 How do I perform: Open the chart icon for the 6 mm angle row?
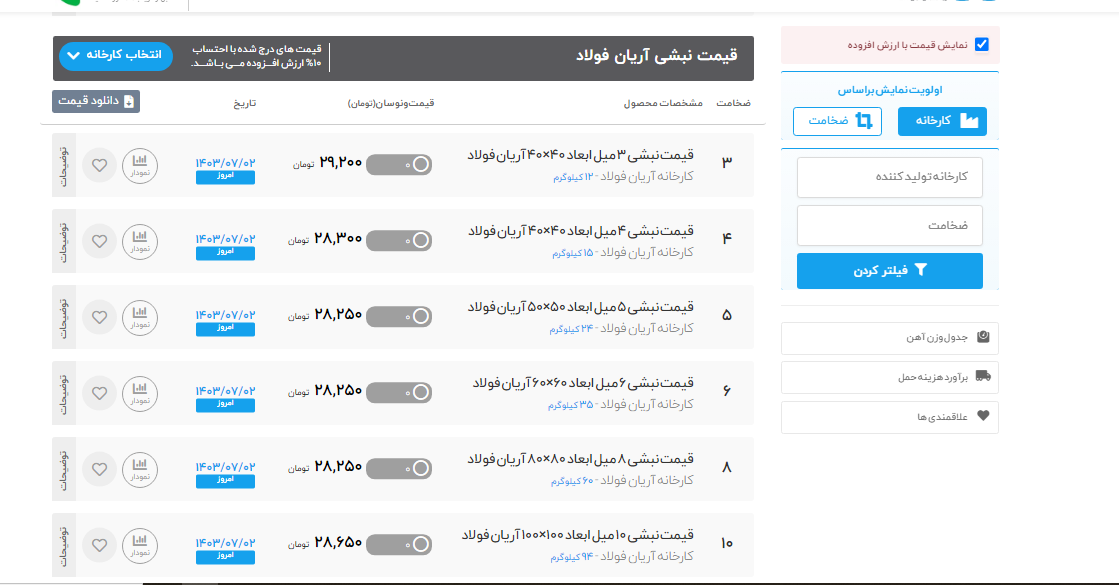coord(140,393)
